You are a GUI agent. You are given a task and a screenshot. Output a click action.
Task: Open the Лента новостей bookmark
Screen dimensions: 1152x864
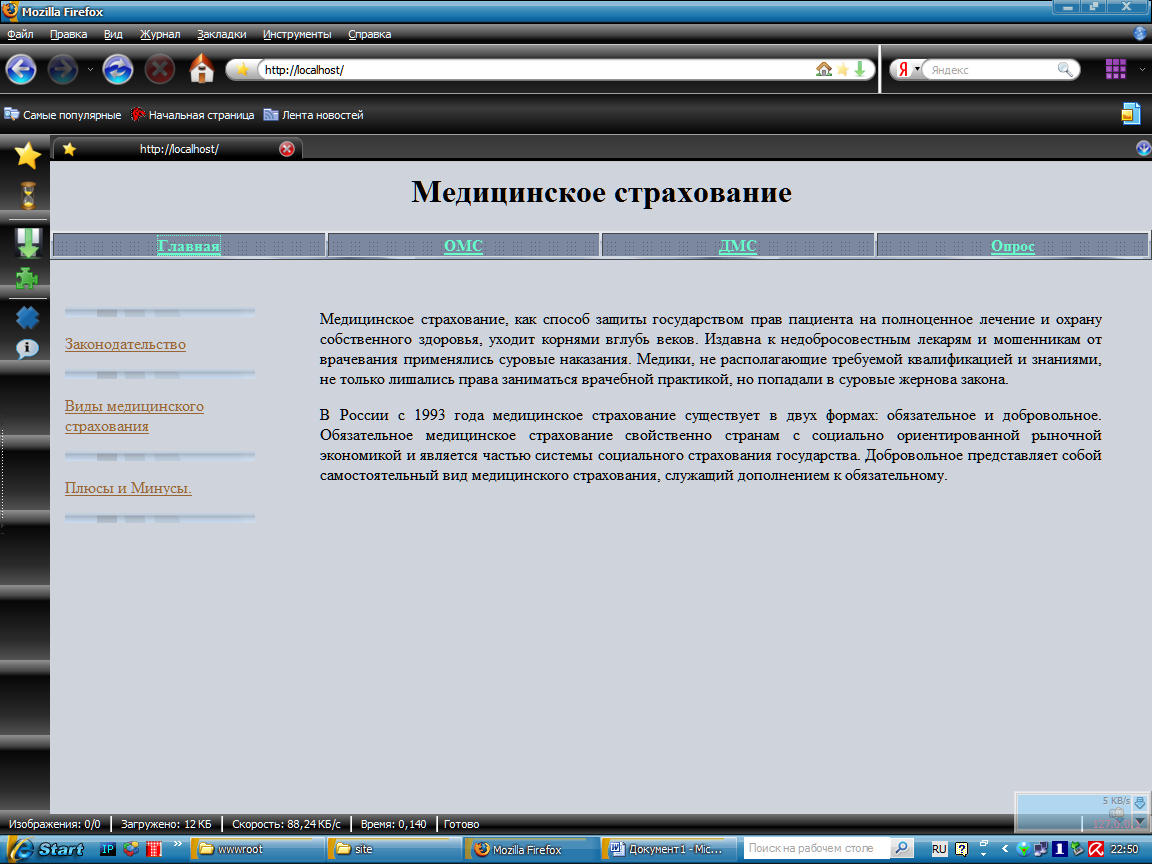click(x=314, y=115)
